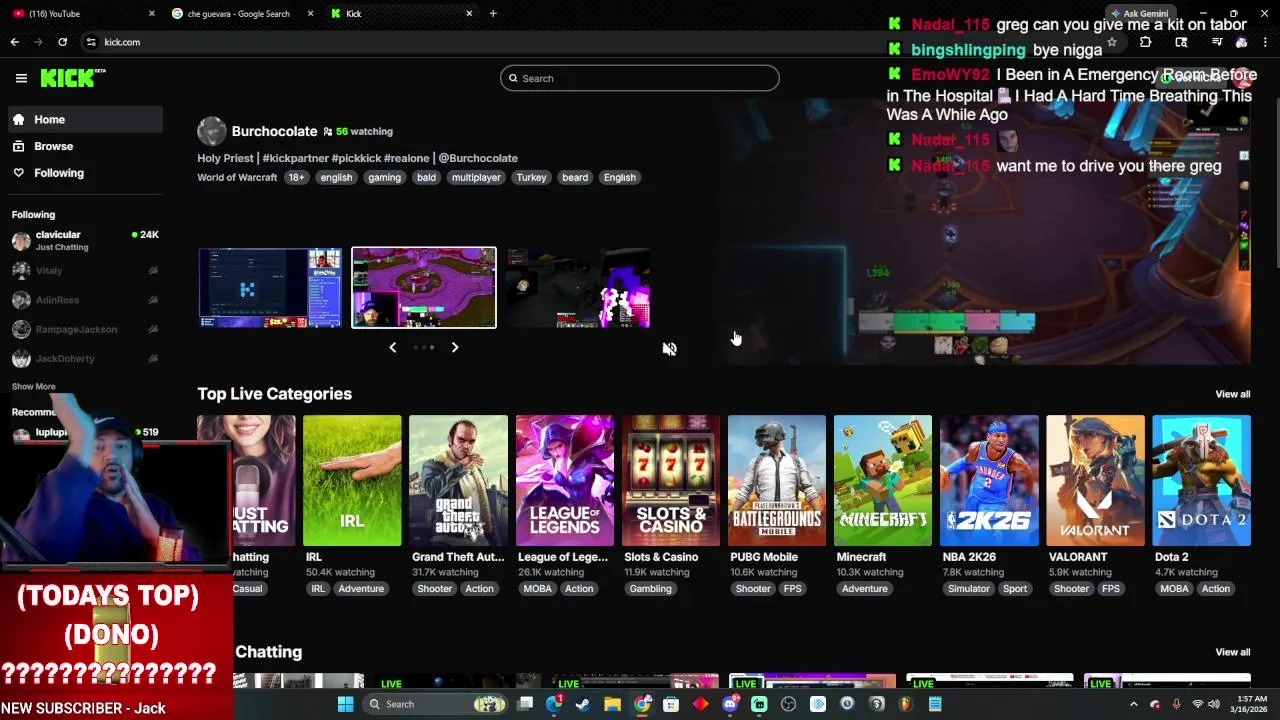Open Chrome media control icon
Image resolution: width=1280 pixels, height=720 pixels.
[1217, 42]
